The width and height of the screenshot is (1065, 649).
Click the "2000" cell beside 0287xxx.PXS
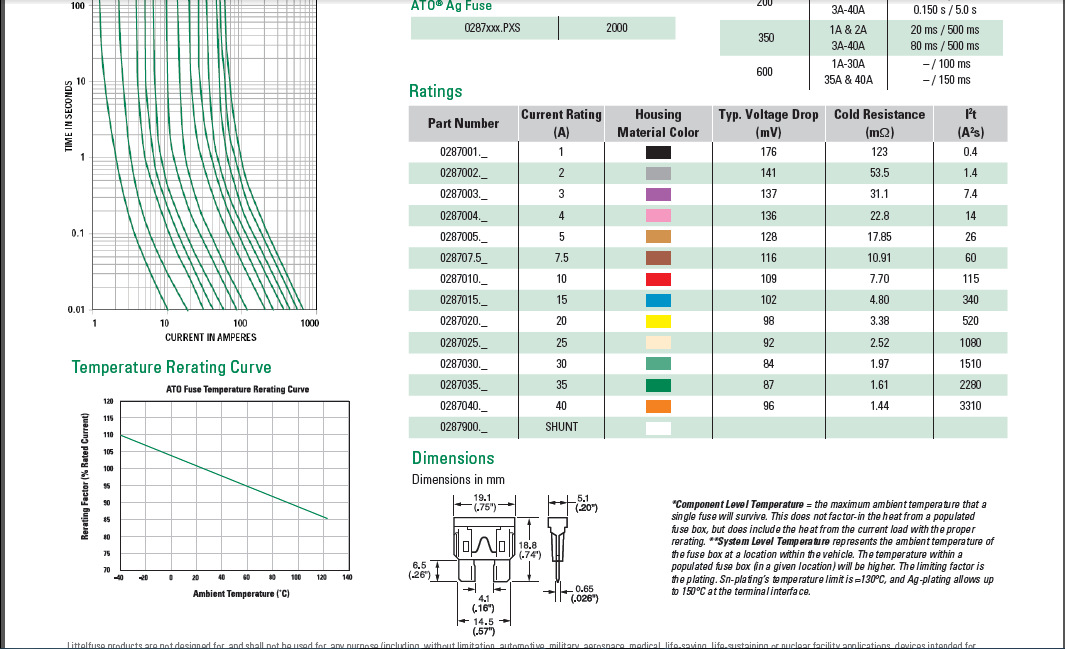[x=617, y=28]
